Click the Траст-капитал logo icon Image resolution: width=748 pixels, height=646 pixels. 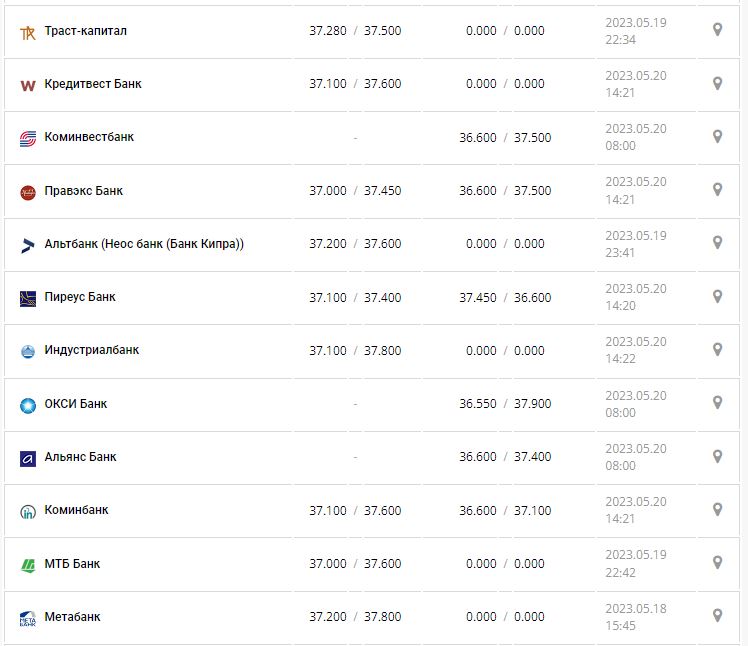(x=28, y=32)
